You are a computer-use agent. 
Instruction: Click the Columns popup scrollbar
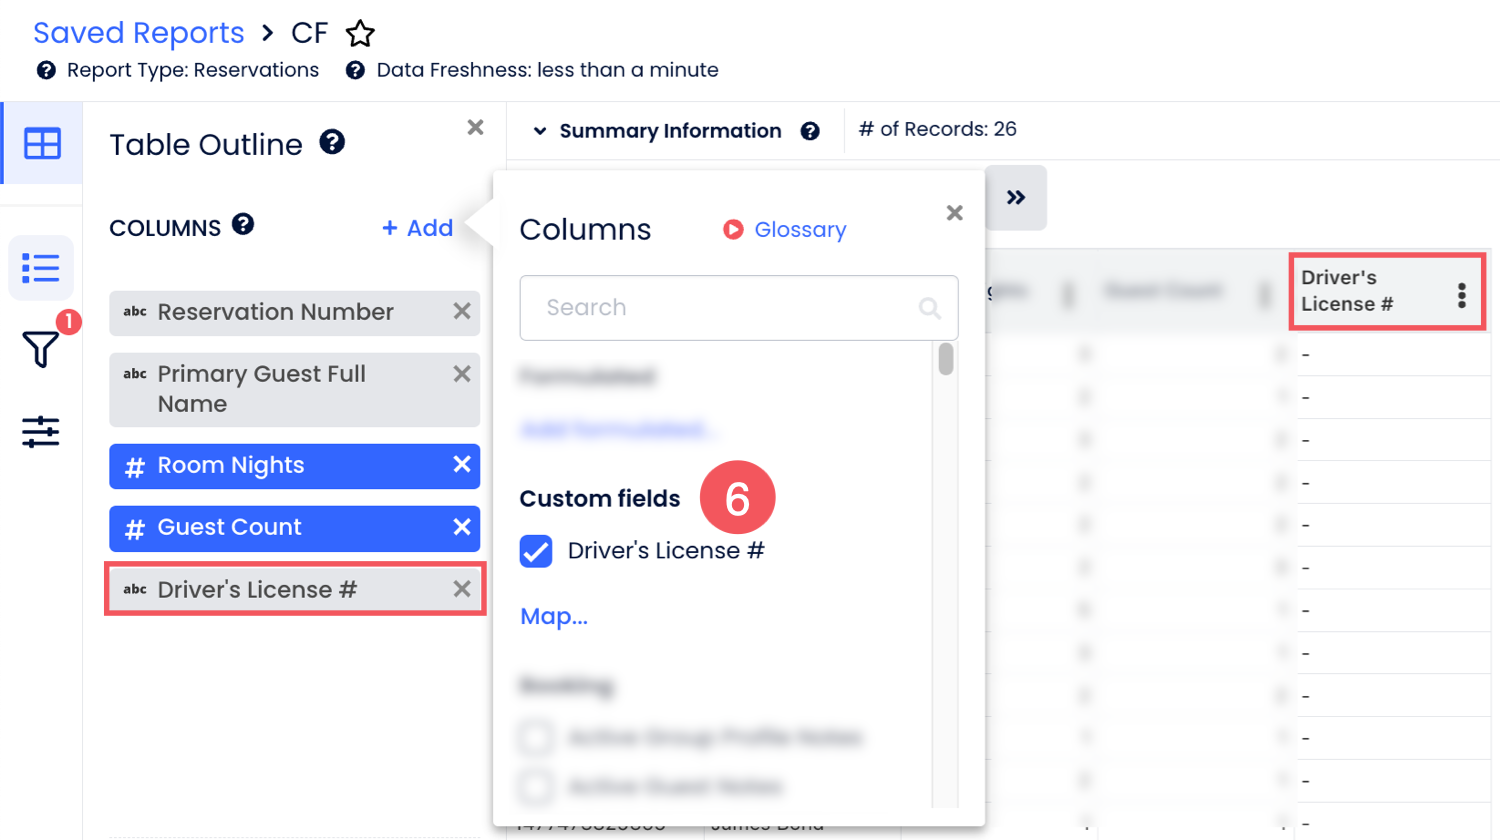(x=946, y=360)
